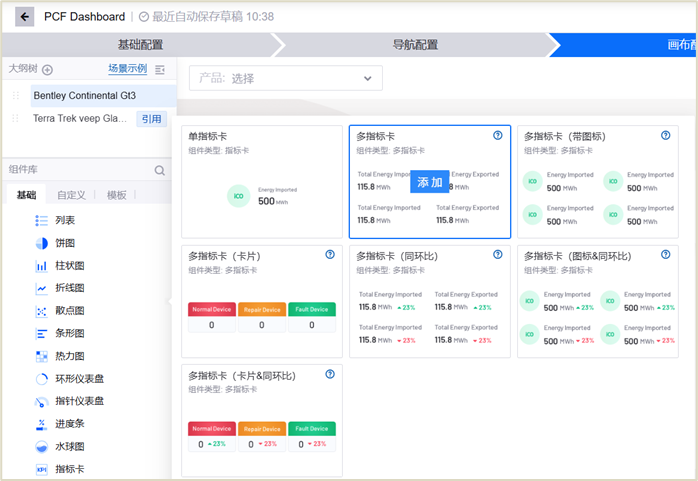The width and height of the screenshot is (698, 481).
Task: Select the 水球图 liquid fill component
Action: point(68,446)
